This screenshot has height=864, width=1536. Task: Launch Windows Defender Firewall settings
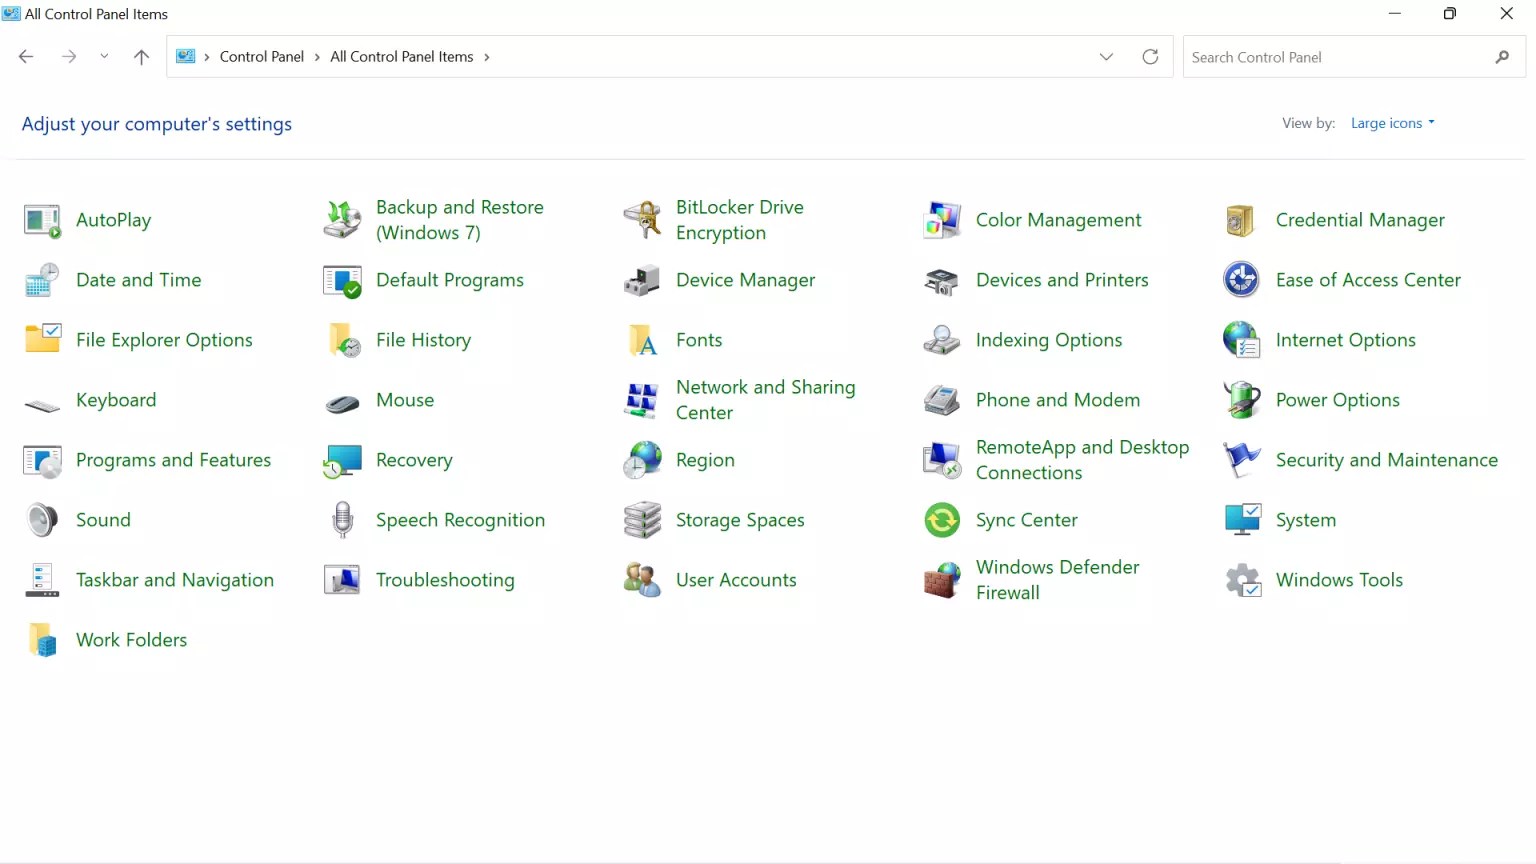[x=1057, y=580]
